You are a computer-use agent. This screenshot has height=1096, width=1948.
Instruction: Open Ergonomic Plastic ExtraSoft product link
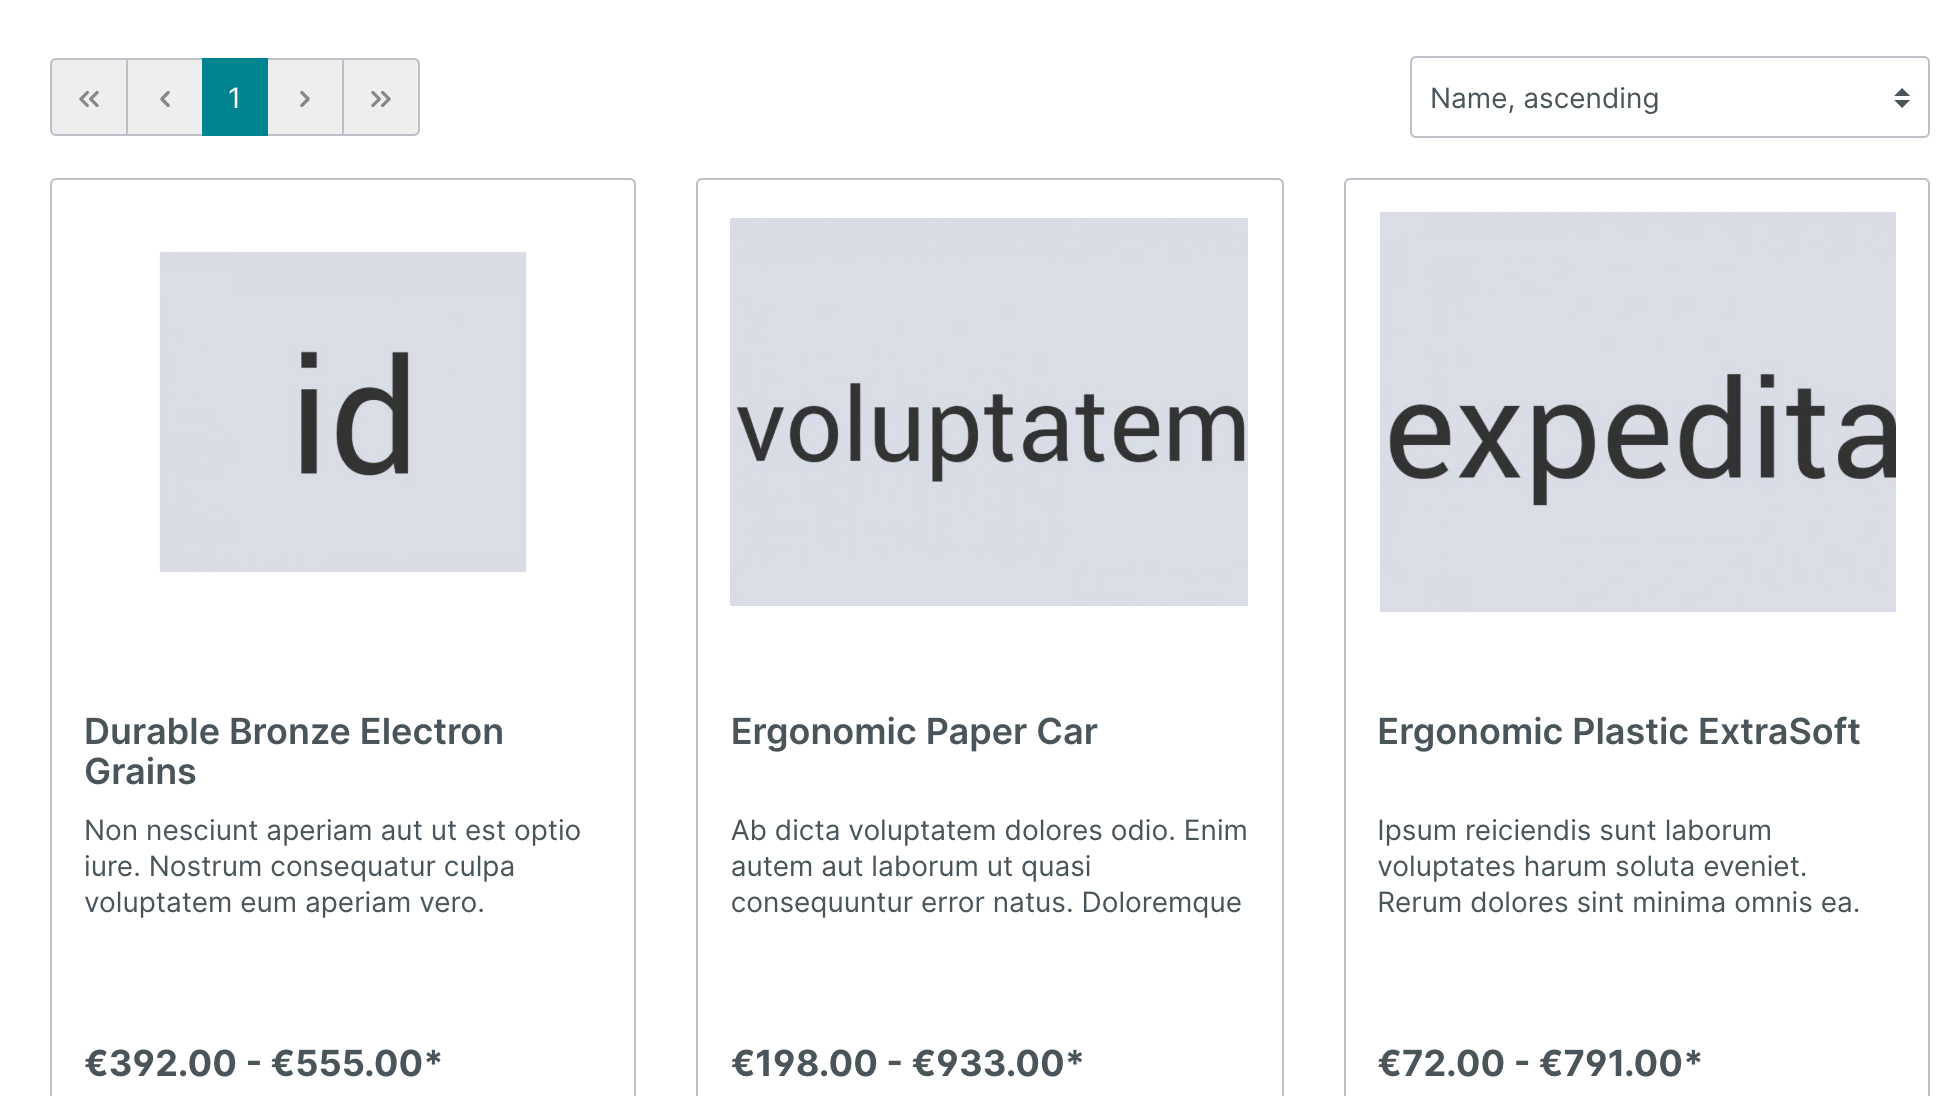click(1618, 732)
